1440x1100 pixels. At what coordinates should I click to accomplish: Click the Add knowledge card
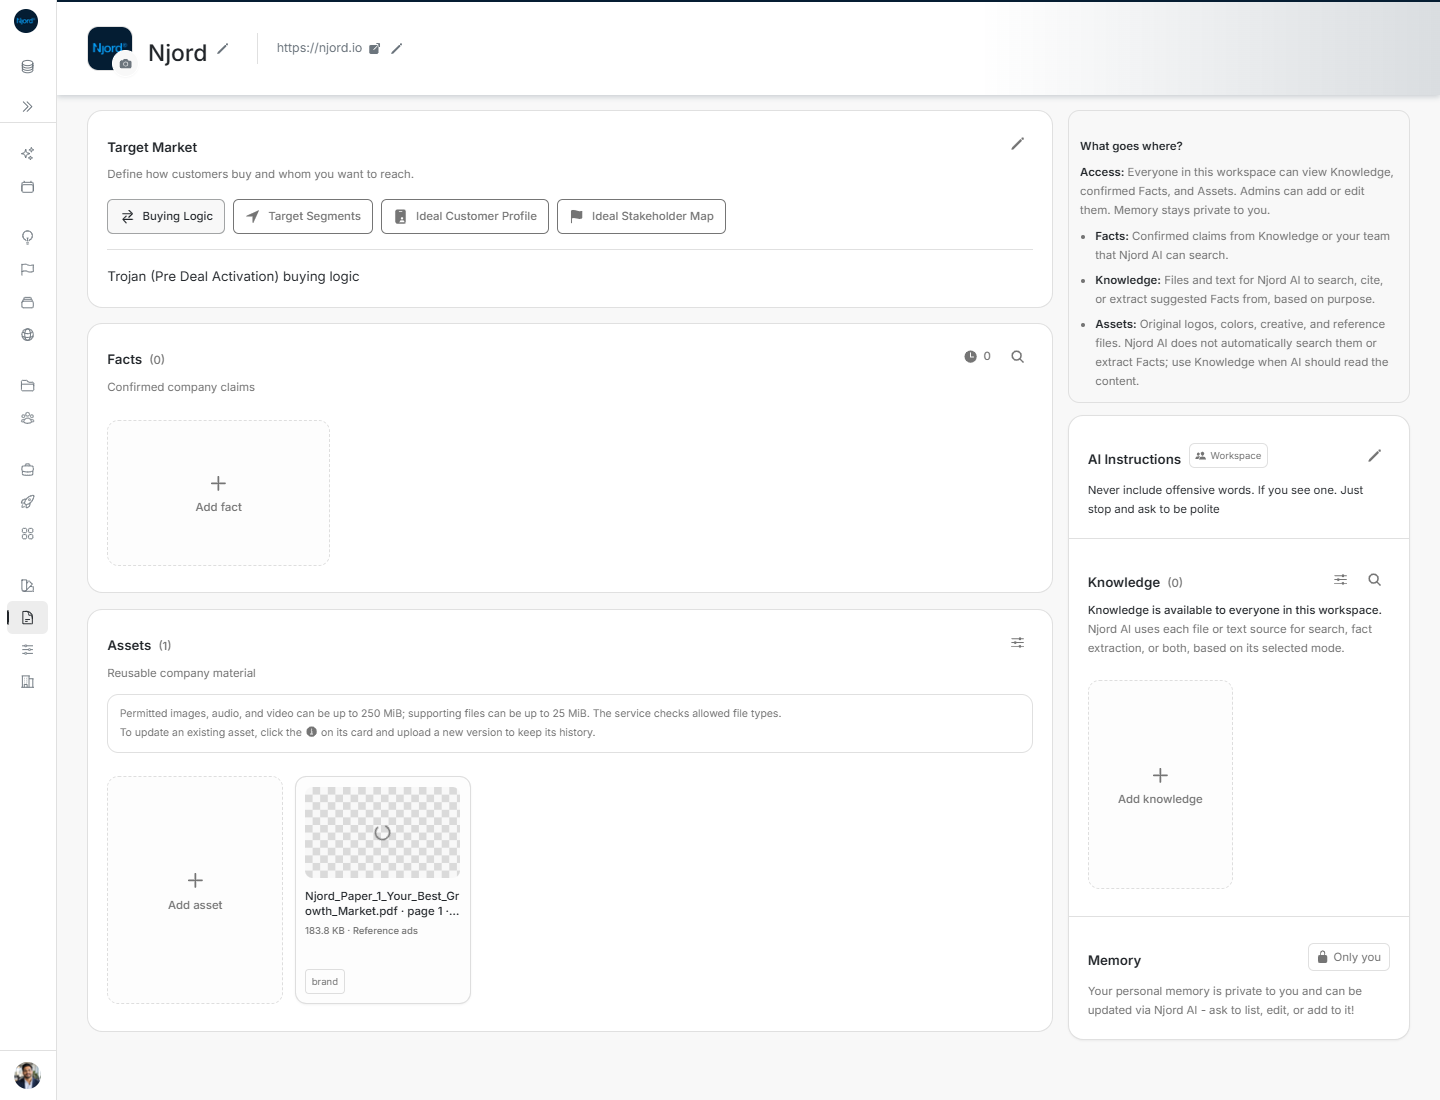point(1160,784)
